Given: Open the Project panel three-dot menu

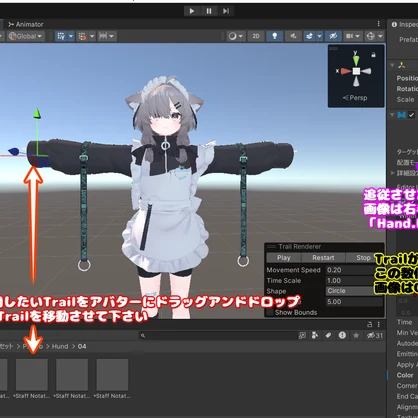Looking at the screenshot, I should pos(379,324).
